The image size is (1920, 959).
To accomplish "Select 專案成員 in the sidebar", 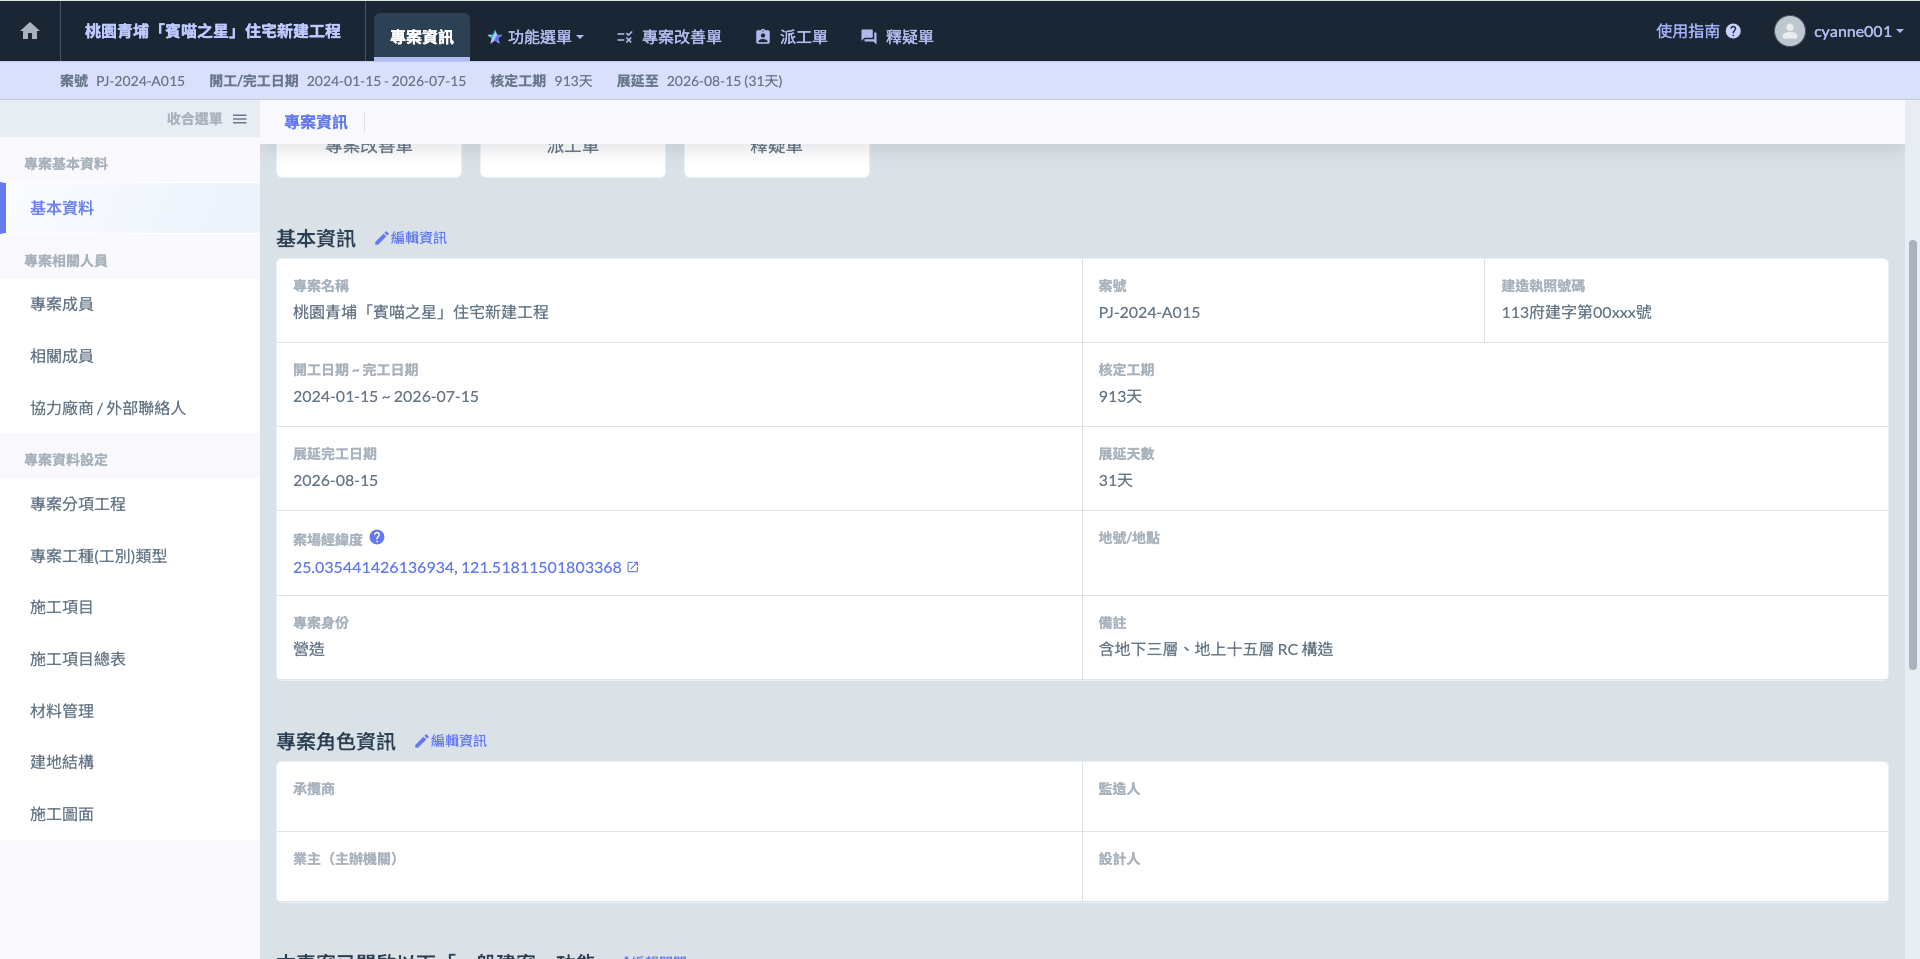I will point(62,304).
